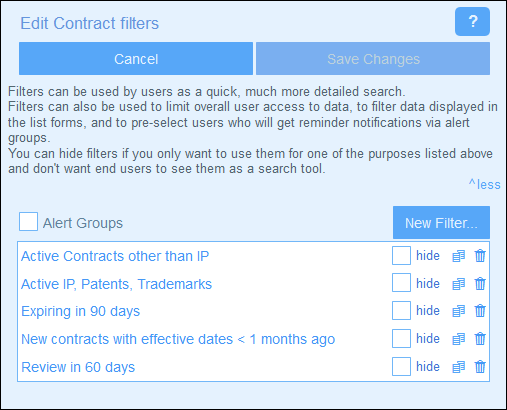Open help with the question mark button
The image size is (507, 410).
[472, 22]
